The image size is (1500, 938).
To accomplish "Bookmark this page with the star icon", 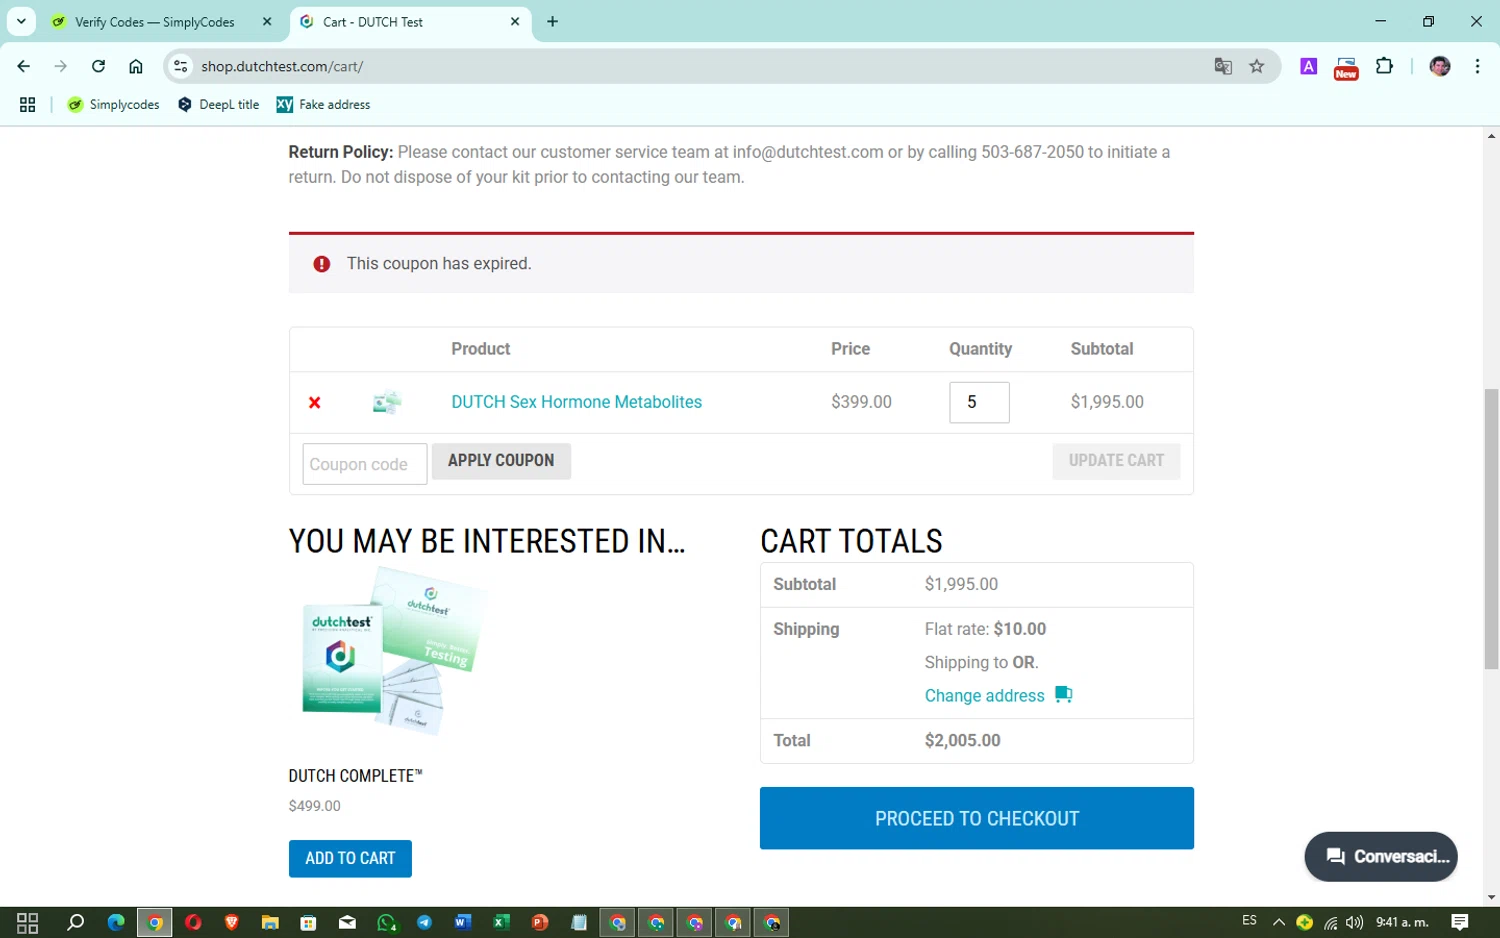I will point(1257,66).
